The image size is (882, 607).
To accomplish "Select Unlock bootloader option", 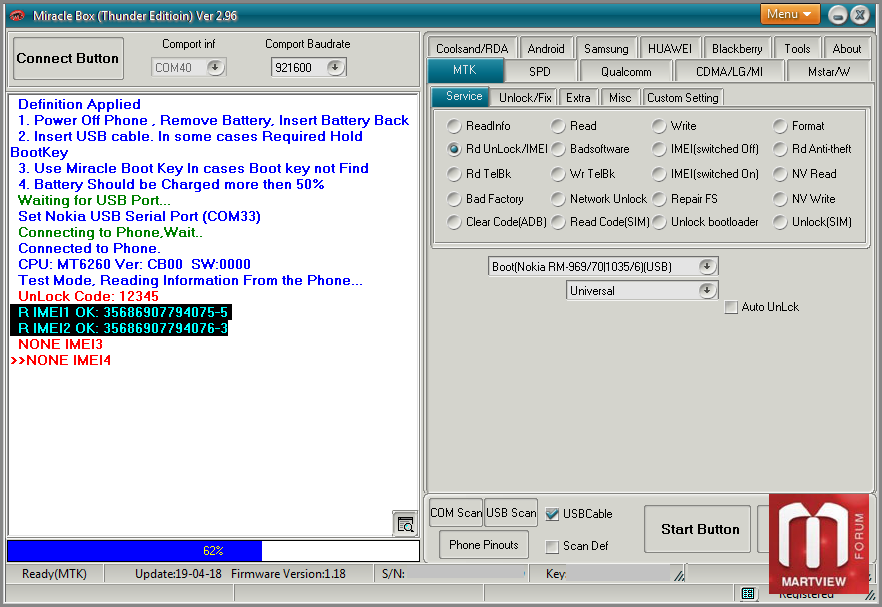I will coord(659,222).
